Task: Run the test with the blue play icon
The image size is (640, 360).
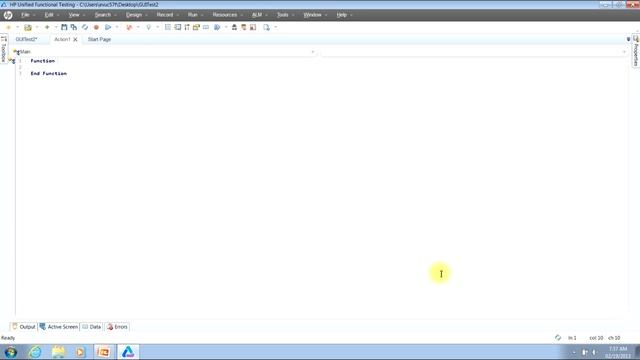Action: [x=108, y=27]
